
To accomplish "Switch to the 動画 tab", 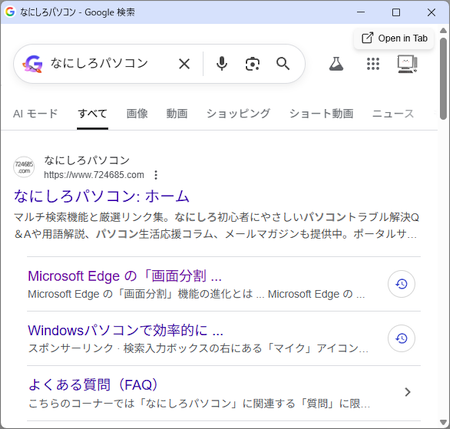I will coord(177,114).
